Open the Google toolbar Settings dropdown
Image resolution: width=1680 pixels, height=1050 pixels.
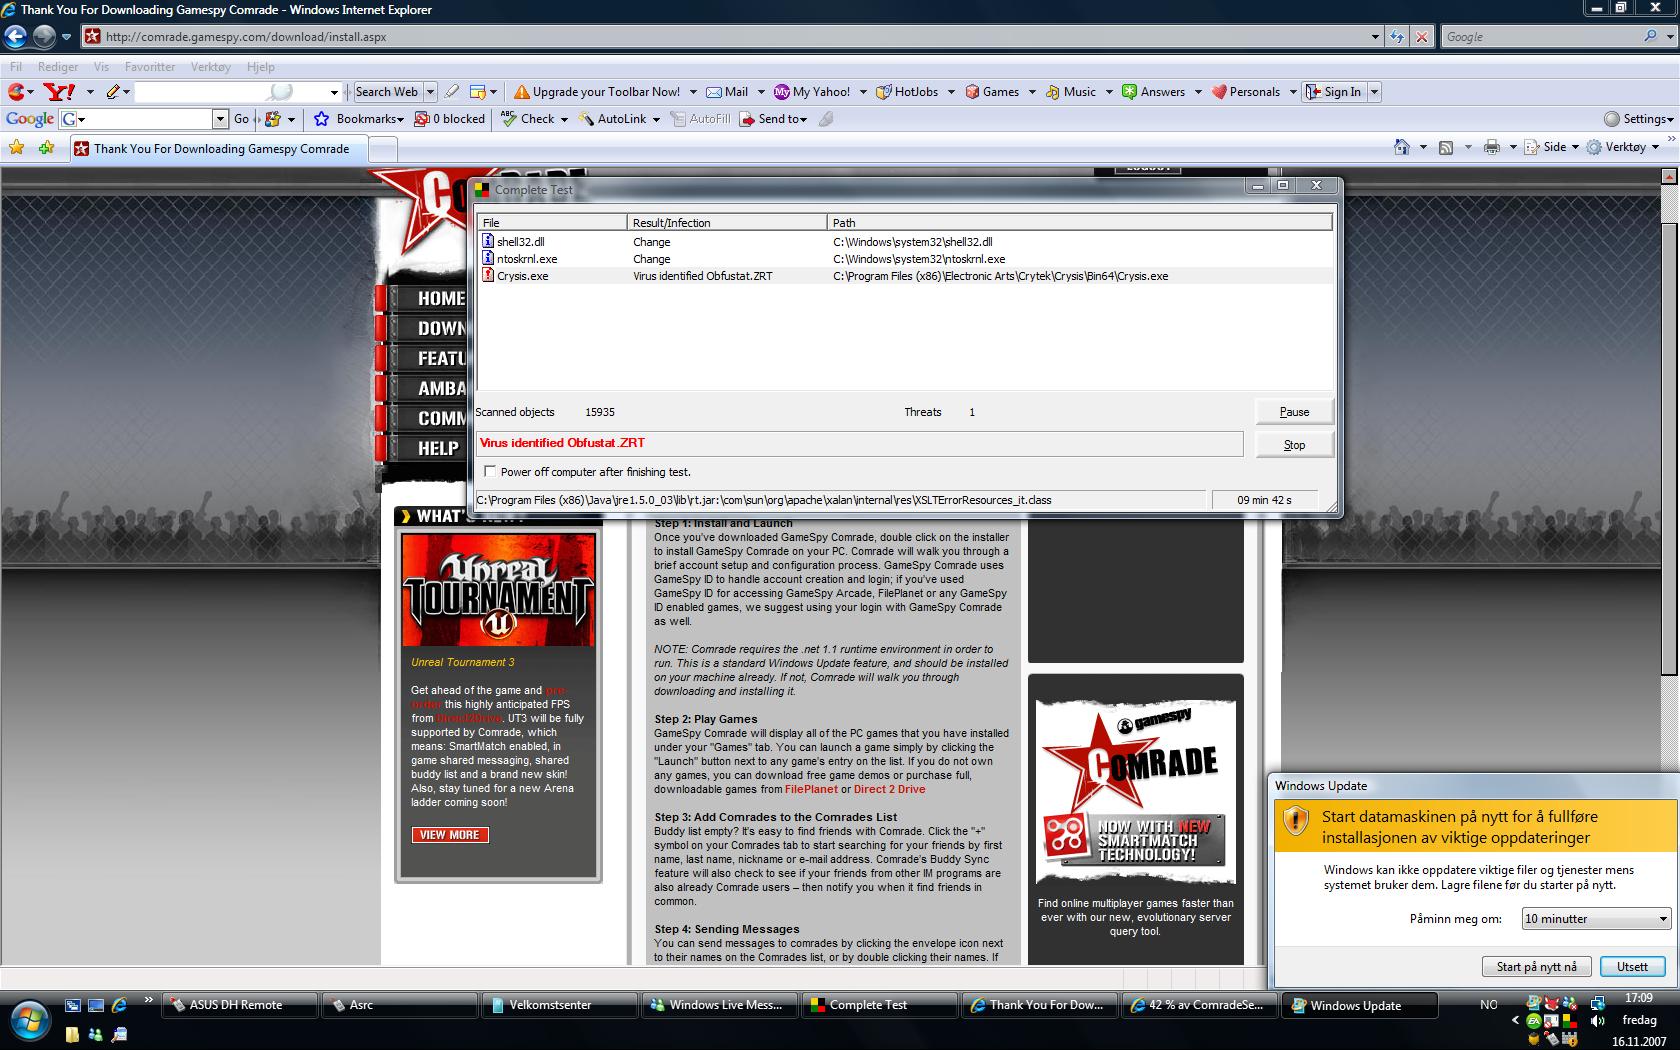[x=1638, y=119]
